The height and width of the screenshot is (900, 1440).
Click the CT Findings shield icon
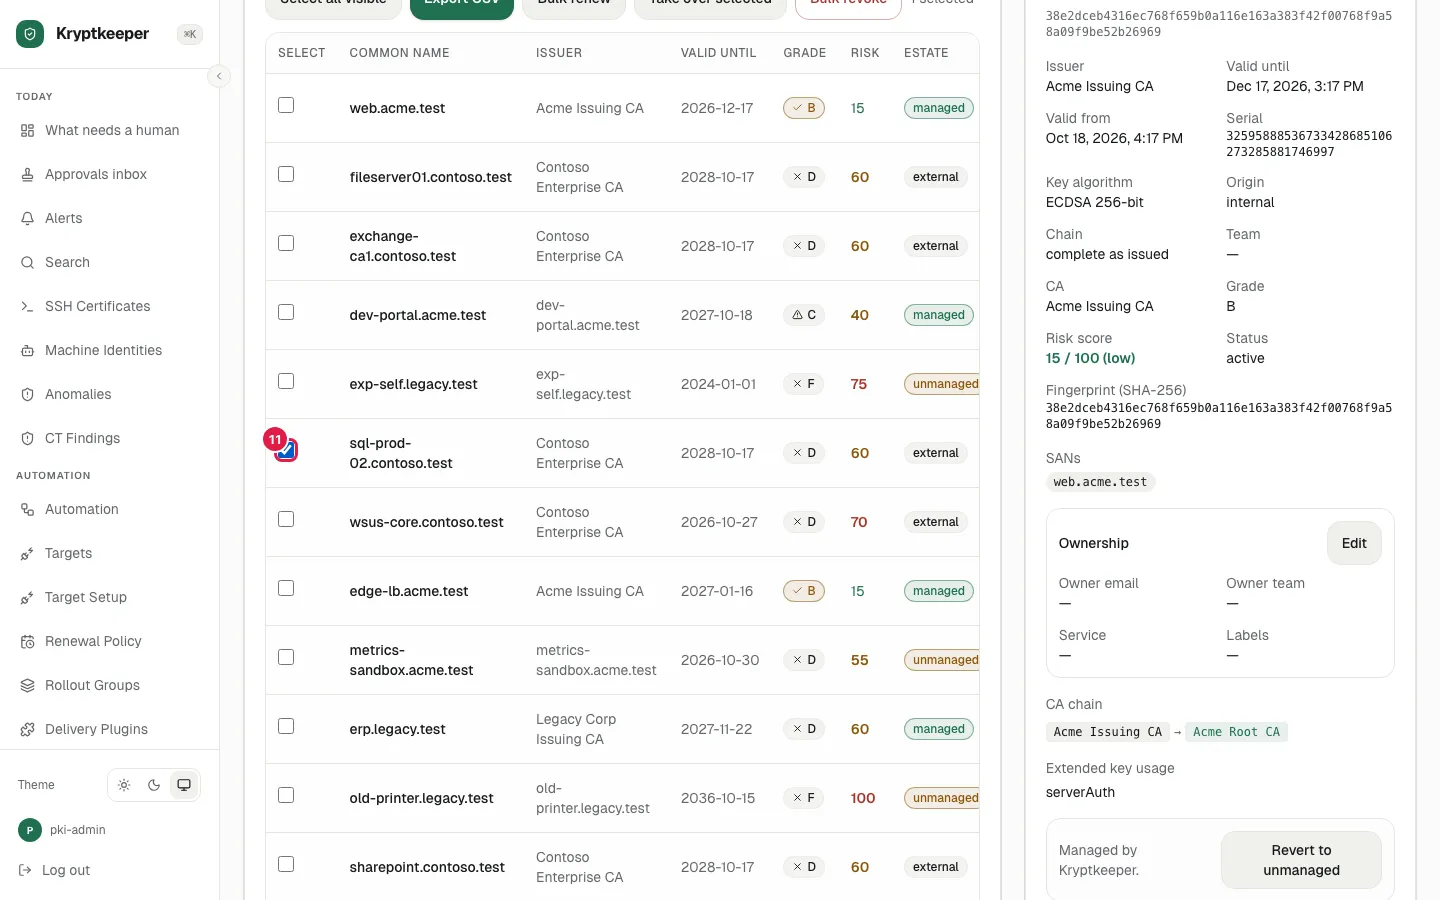[28, 438]
